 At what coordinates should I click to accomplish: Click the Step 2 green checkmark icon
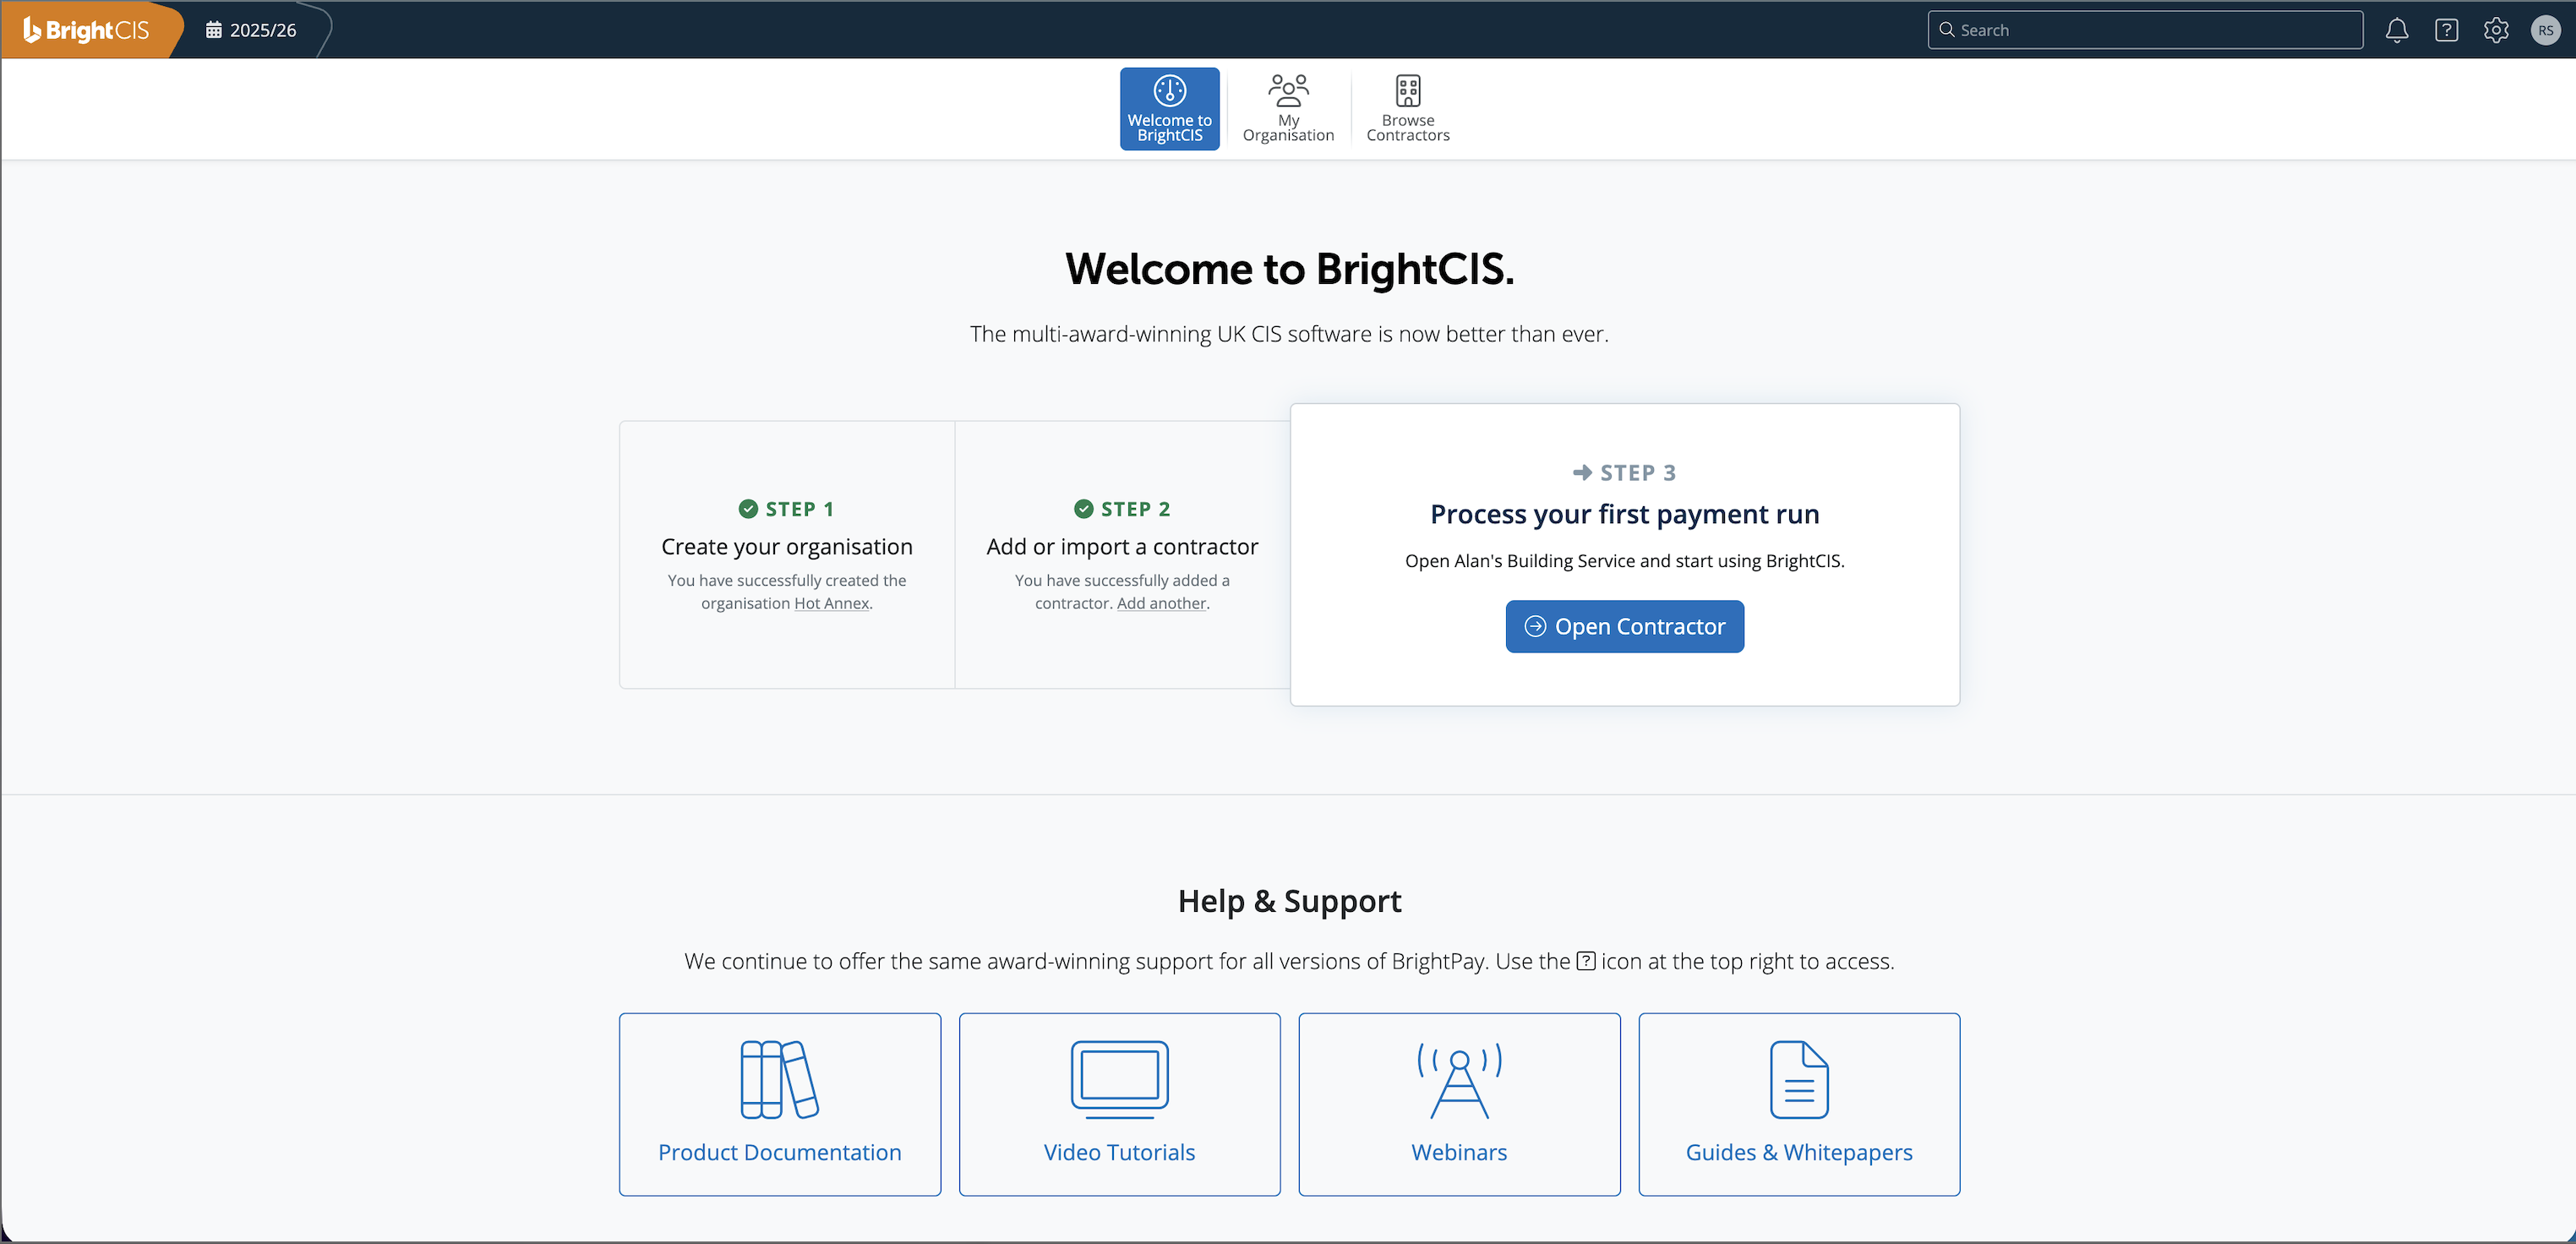coord(1083,509)
